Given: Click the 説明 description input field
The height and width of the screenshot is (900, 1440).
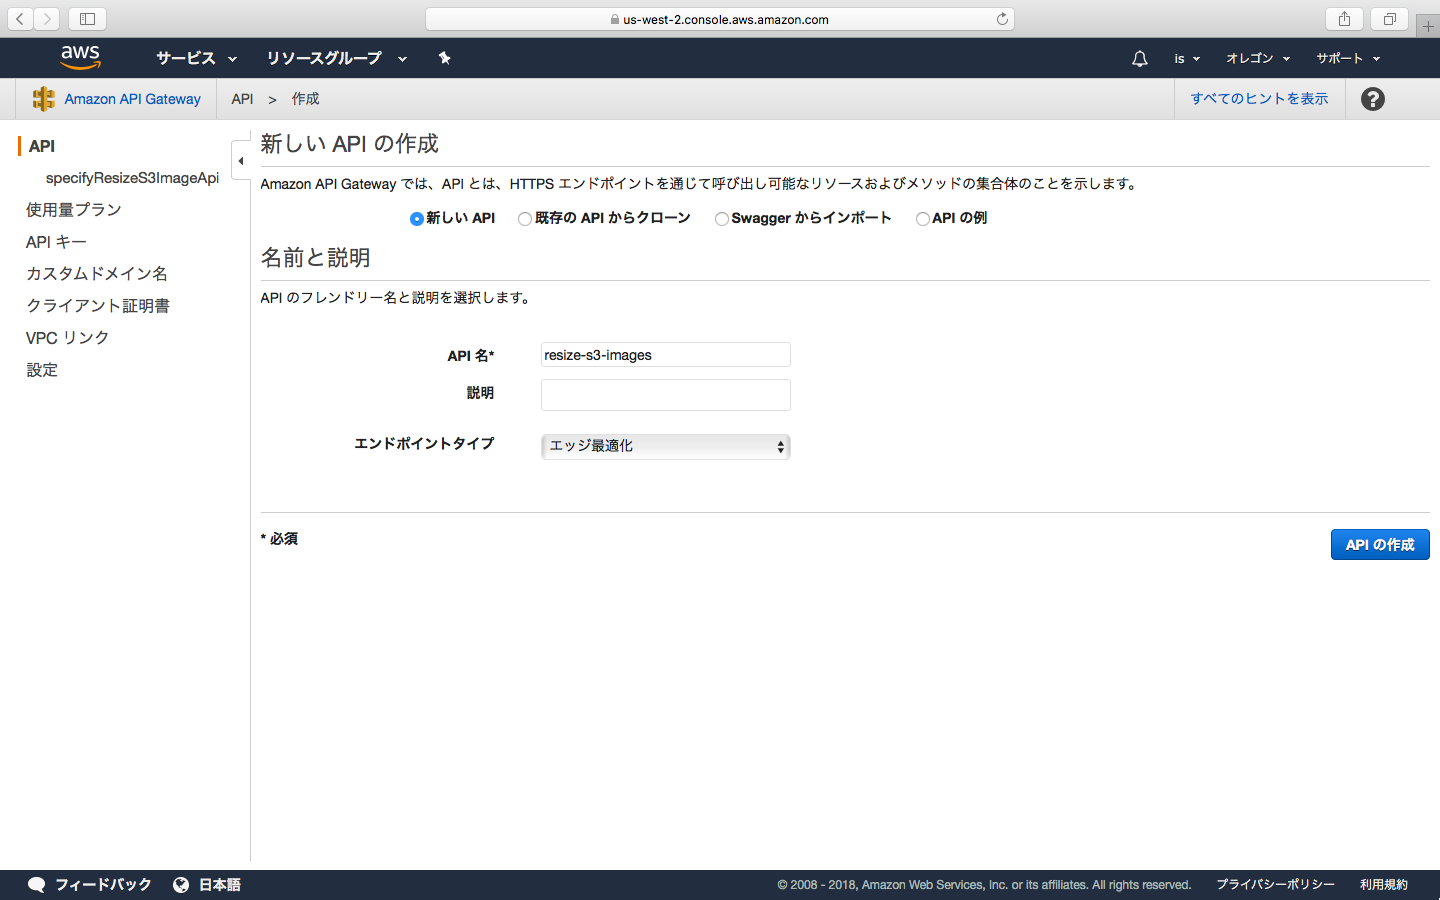Looking at the screenshot, I should (x=666, y=395).
